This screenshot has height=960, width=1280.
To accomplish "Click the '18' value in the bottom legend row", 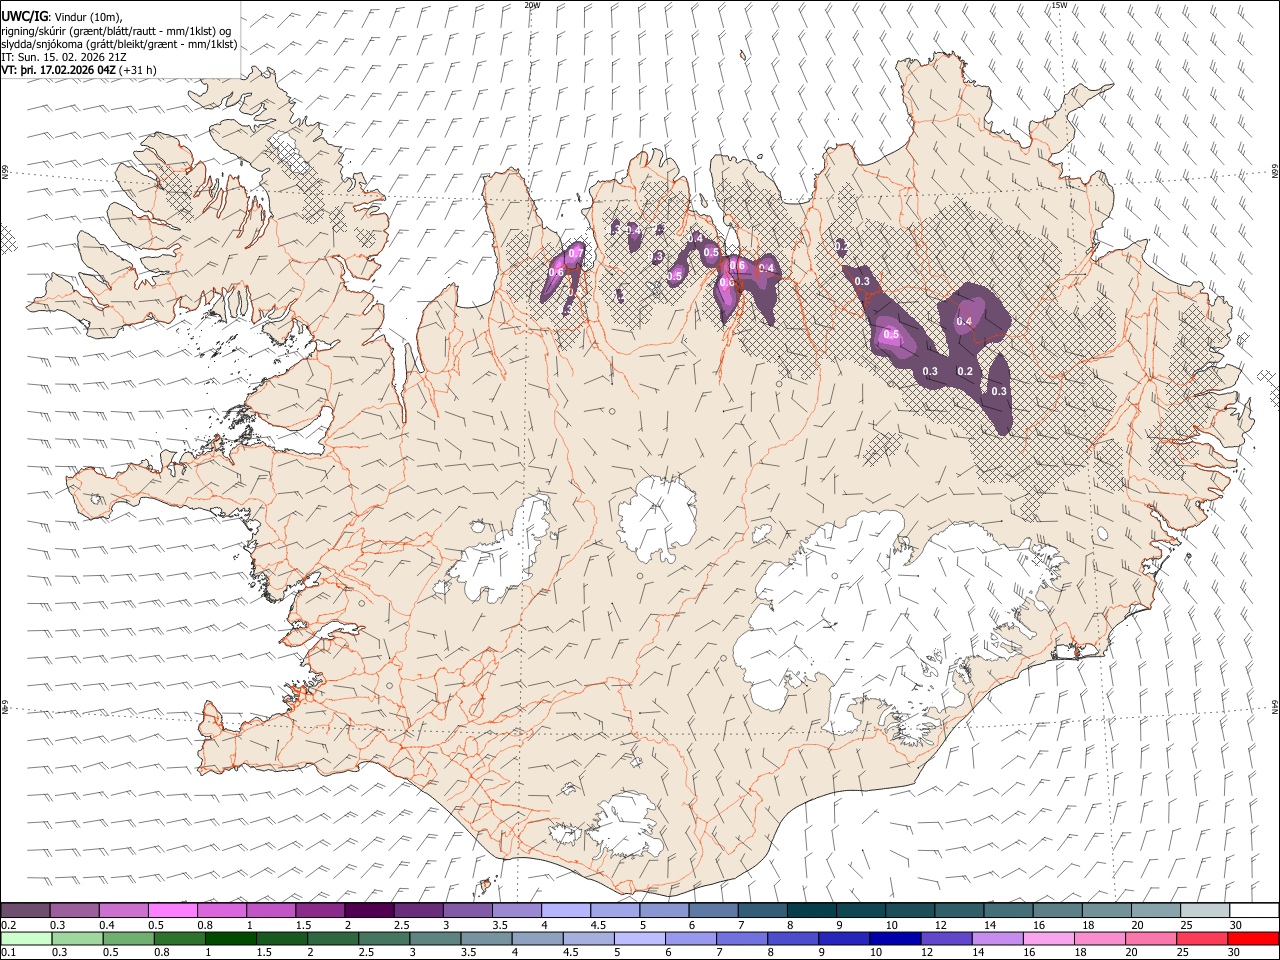I will pyautogui.click(x=1081, y=953).
